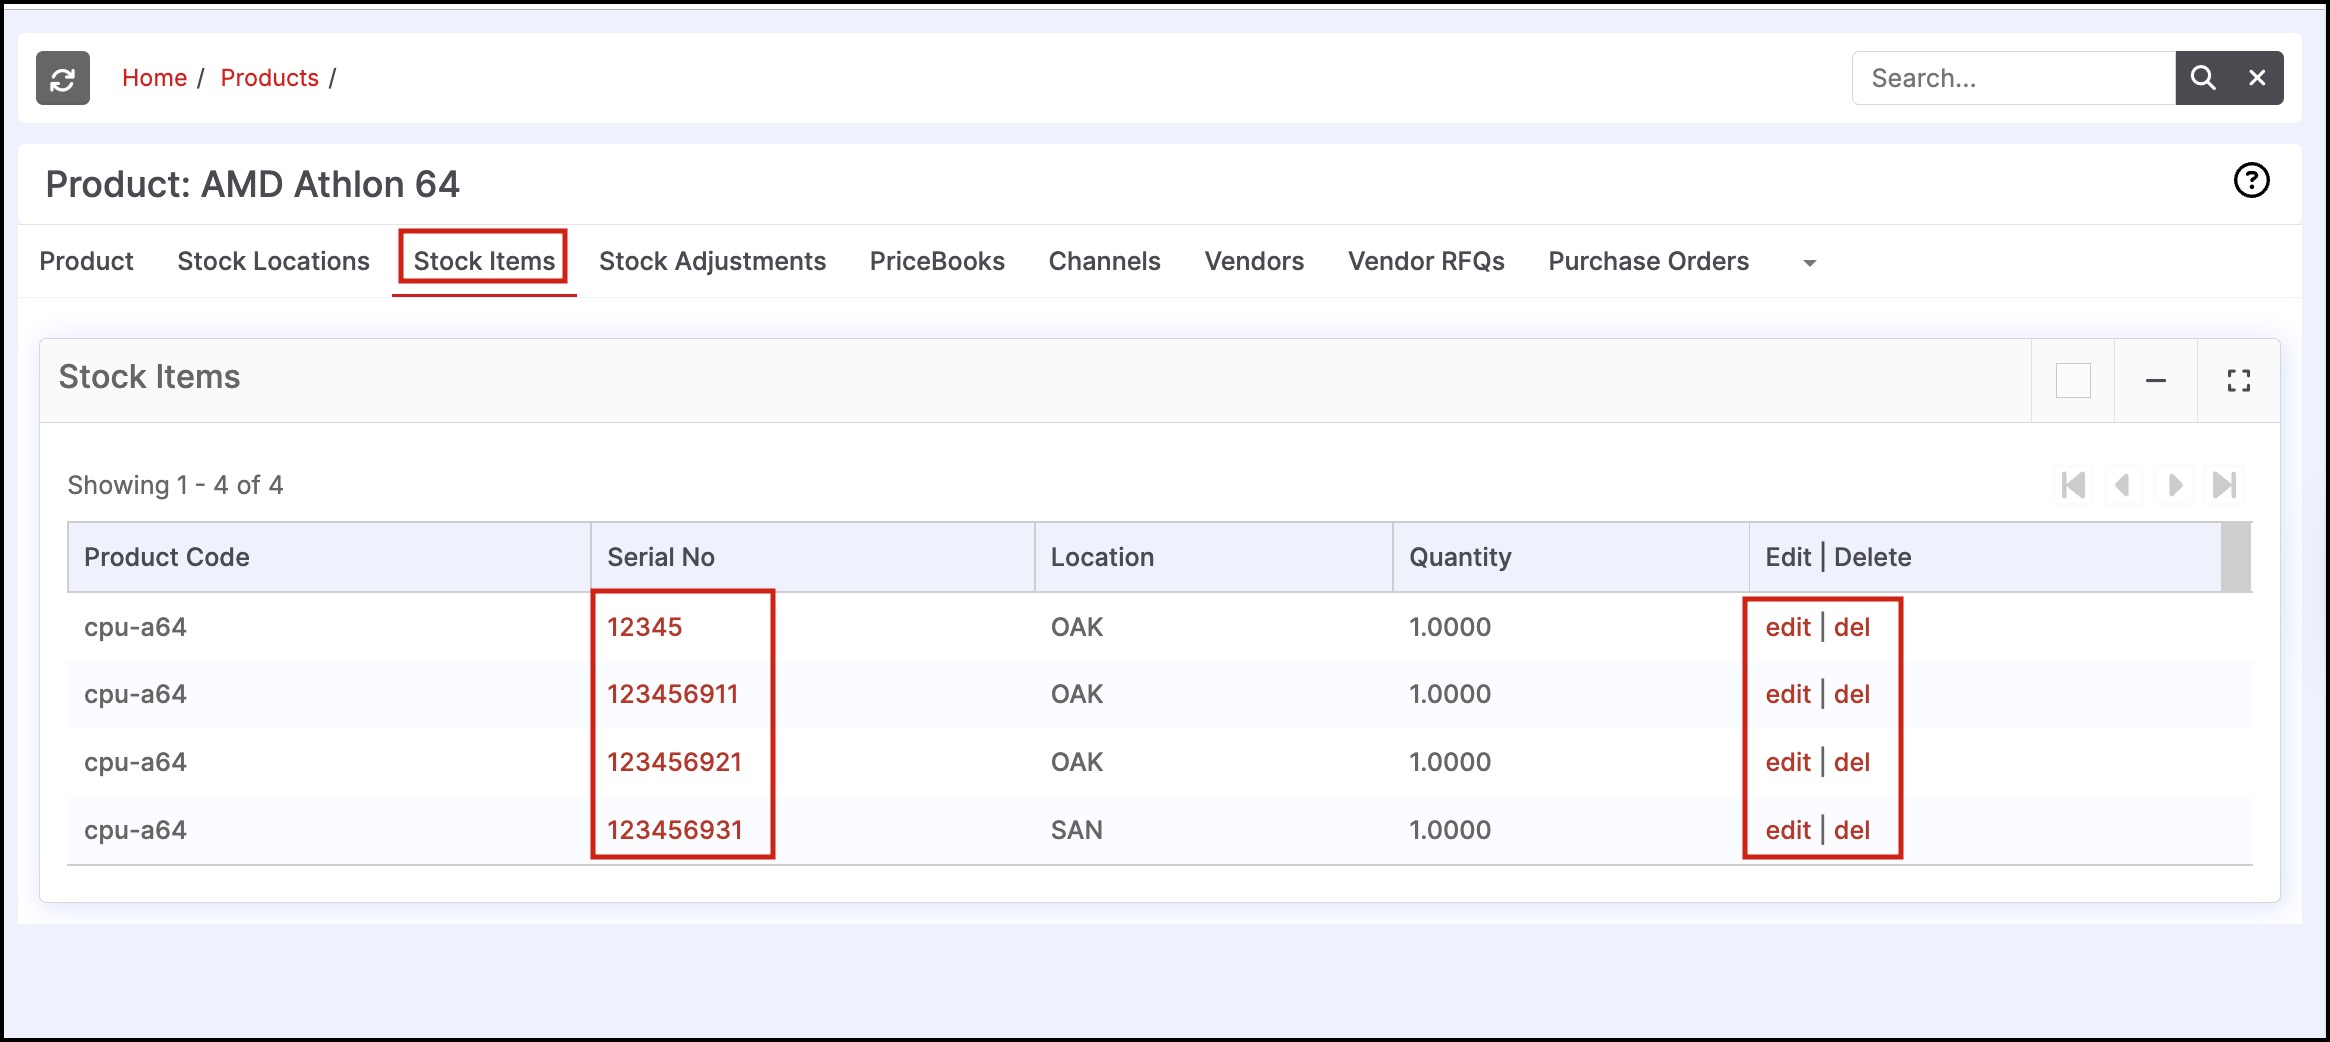Edit the stock item with serial 12345
This screenshot has width=2330, height=1042.
coord(1788,627)
